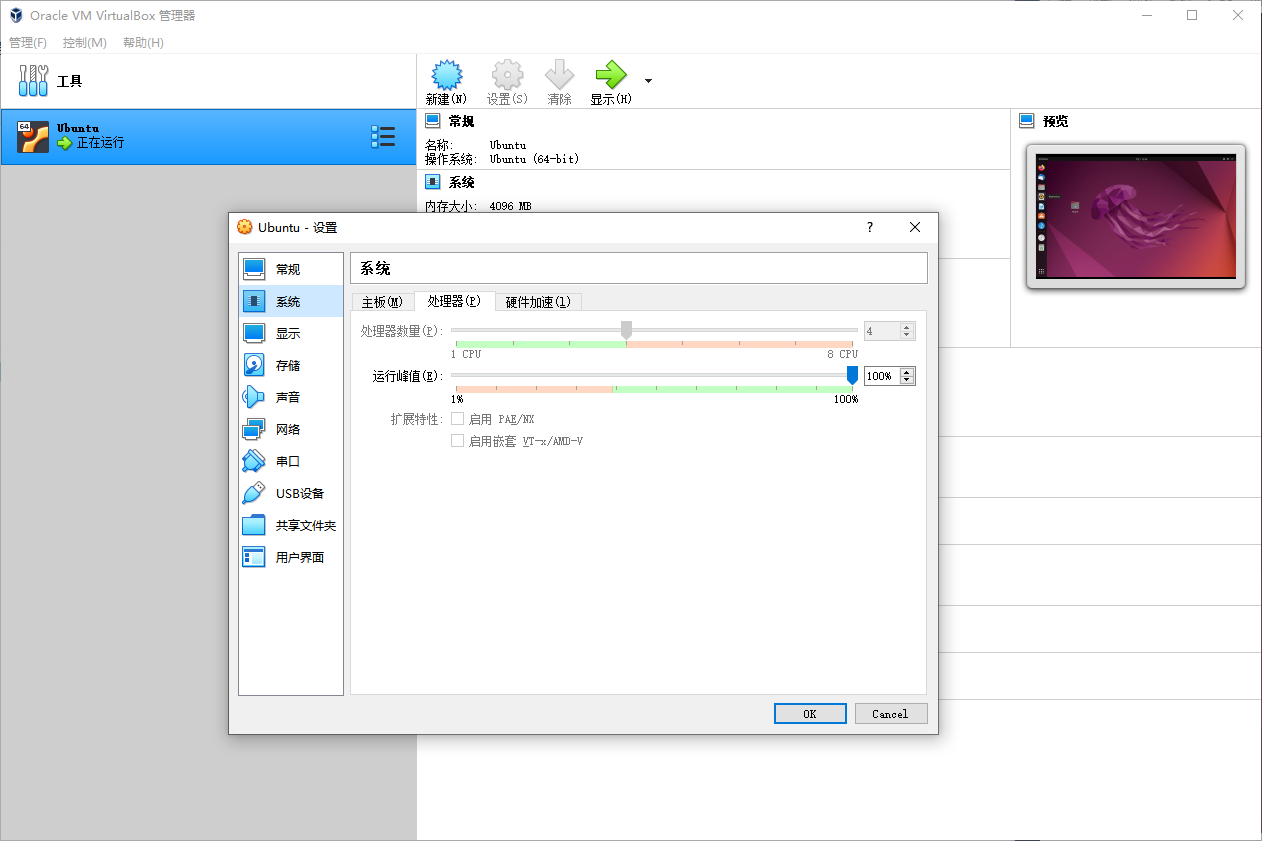Viewport: 1262px width, 841px height.
Task: Open USB设备 settings category
Action: (291, 493)
